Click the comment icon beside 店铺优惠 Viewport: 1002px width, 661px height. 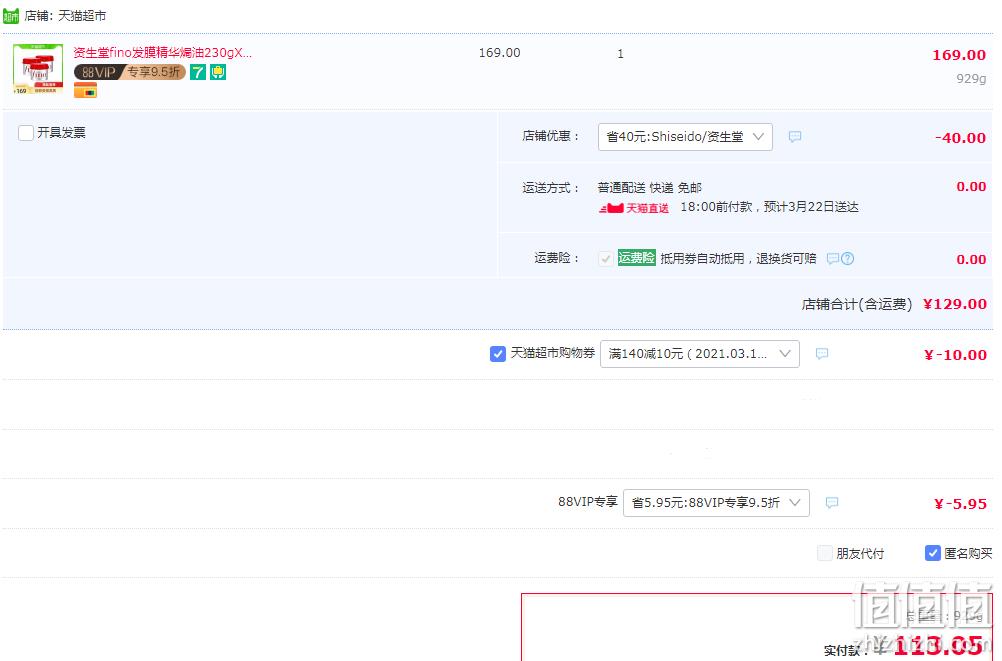coord(795,137)
